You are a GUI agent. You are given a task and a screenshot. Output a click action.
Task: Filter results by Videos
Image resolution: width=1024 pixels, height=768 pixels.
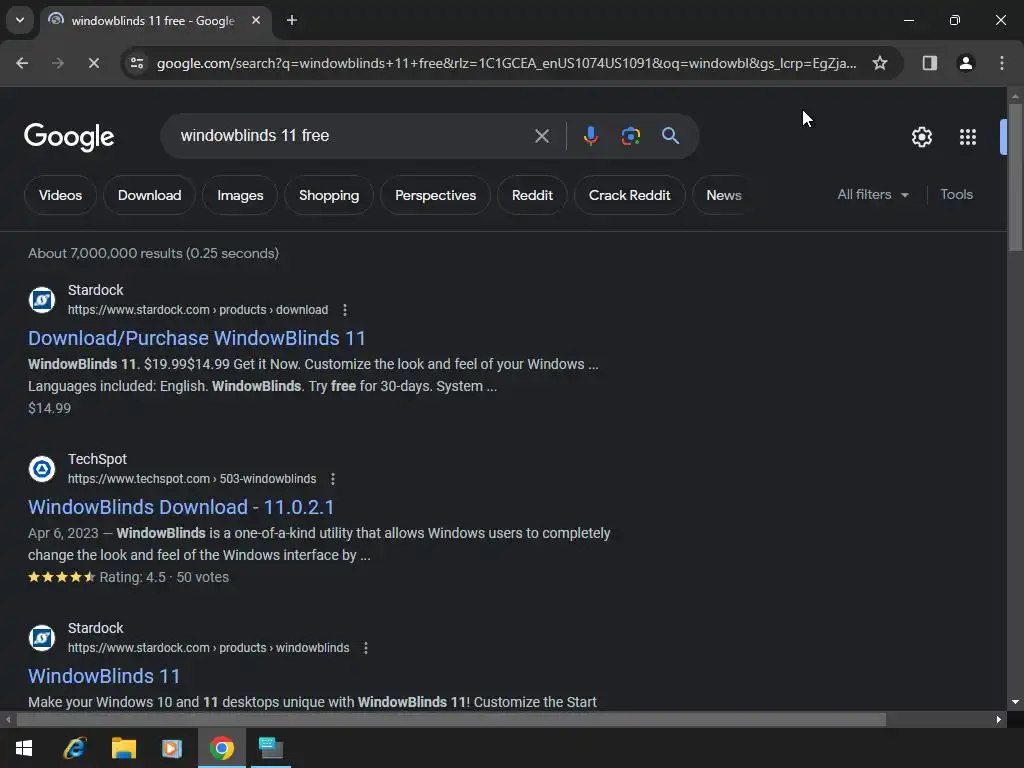[60, 195]
